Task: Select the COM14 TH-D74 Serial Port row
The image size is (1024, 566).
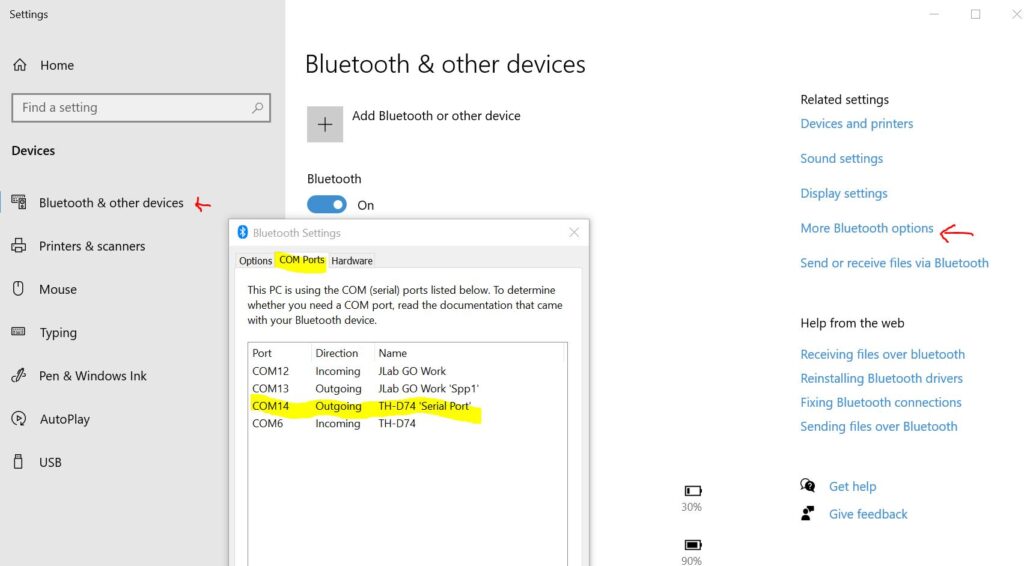Action: click(400, 407)
